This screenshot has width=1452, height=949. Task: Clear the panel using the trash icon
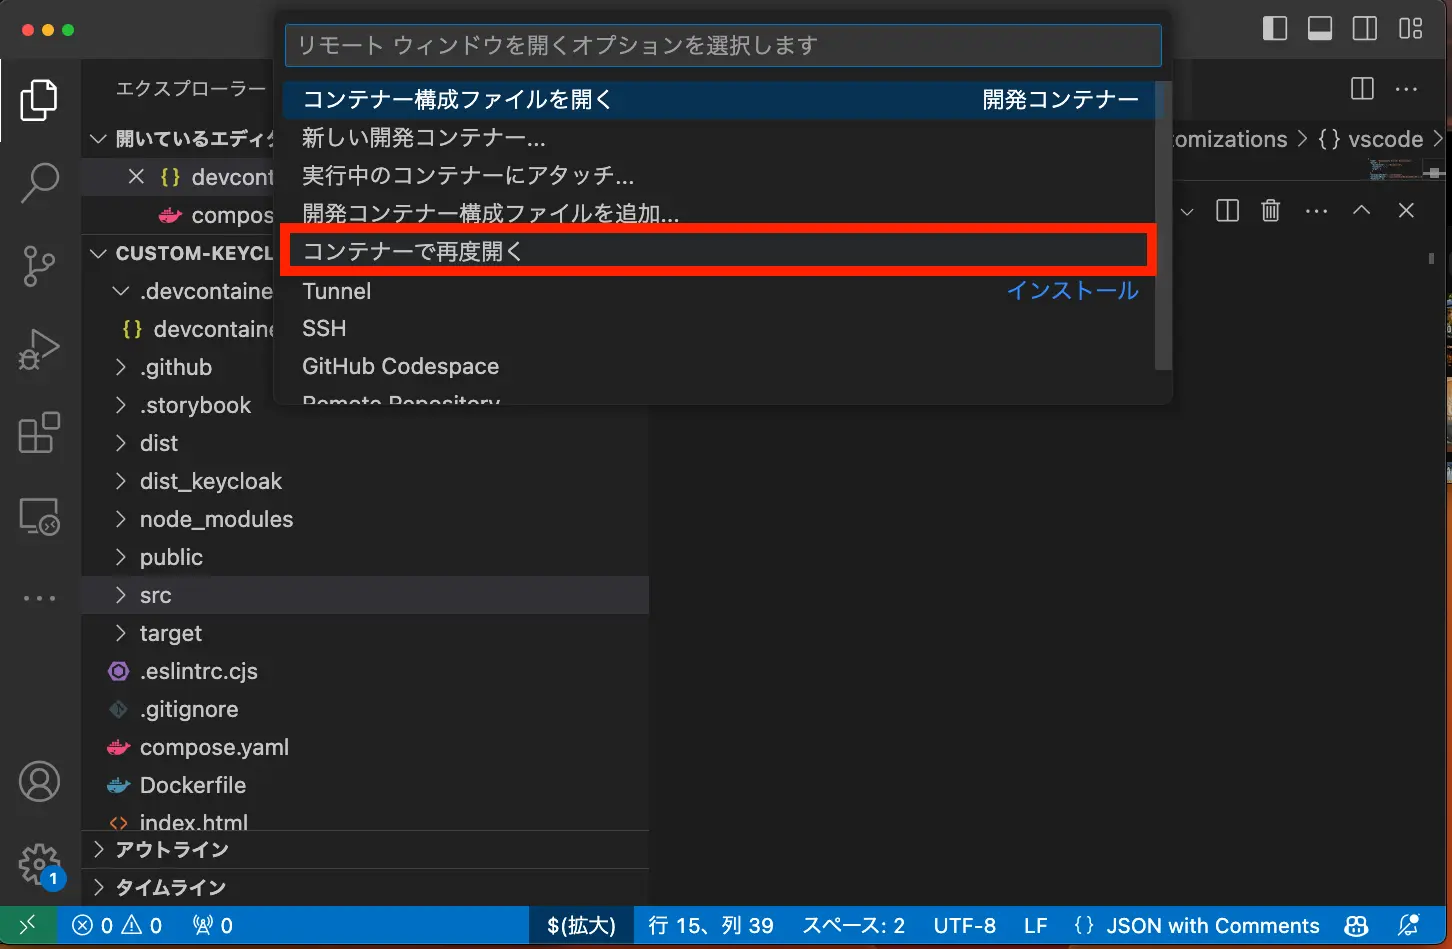[x=1270, y=211]
